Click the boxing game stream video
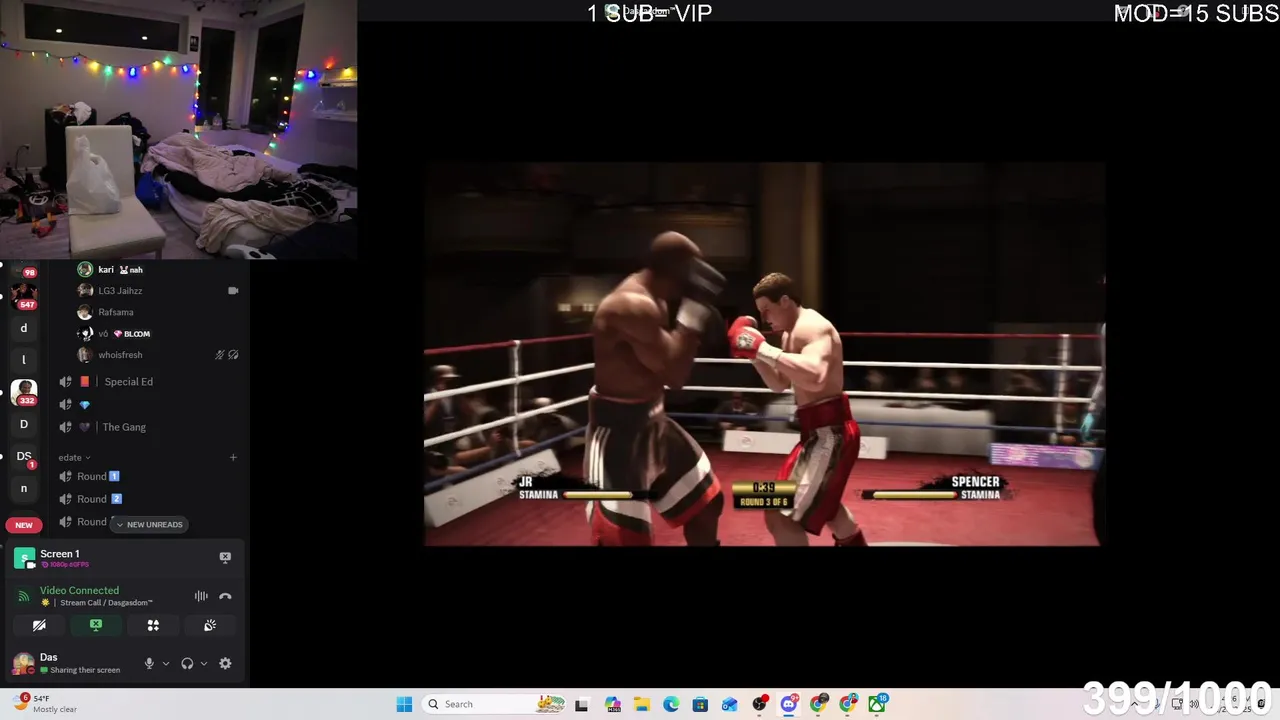 [x=765, y=354]
